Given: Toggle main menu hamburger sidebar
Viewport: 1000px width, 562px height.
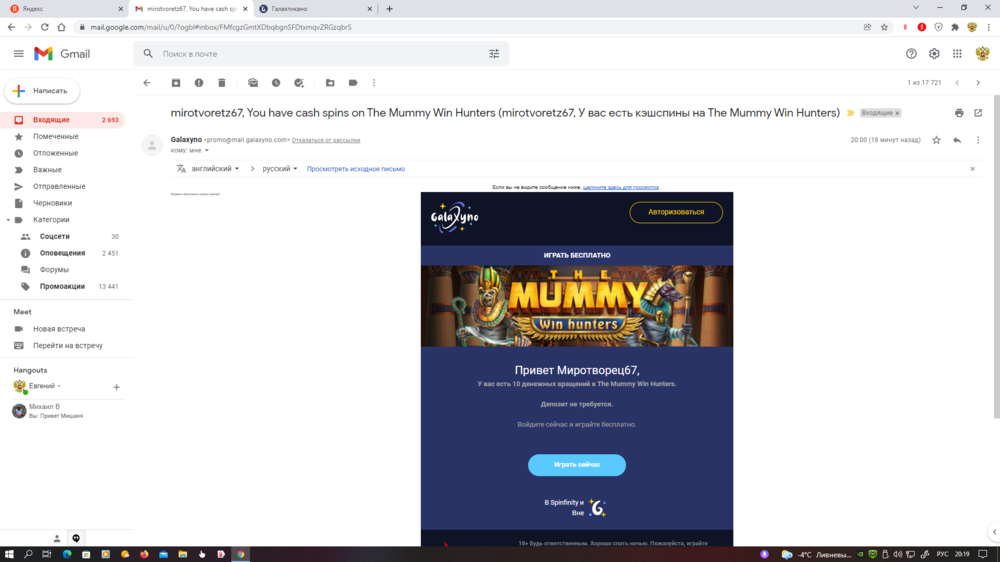Looking at the screenshot, I should tap(18, 54).
